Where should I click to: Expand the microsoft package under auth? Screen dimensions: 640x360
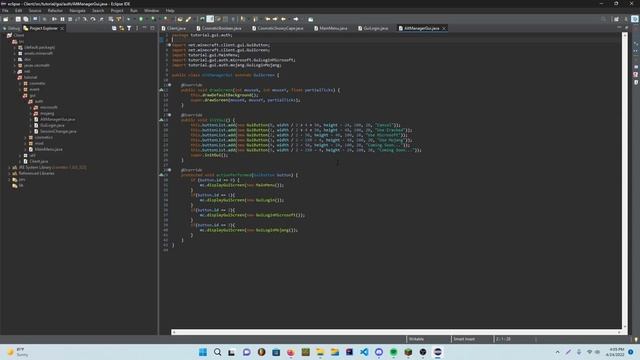coord(31,107)
